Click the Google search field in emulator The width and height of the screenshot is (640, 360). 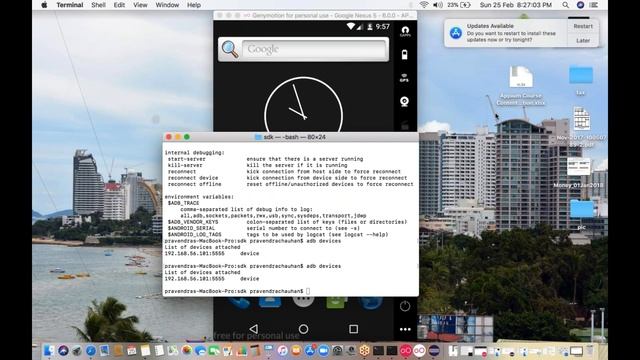313,49
